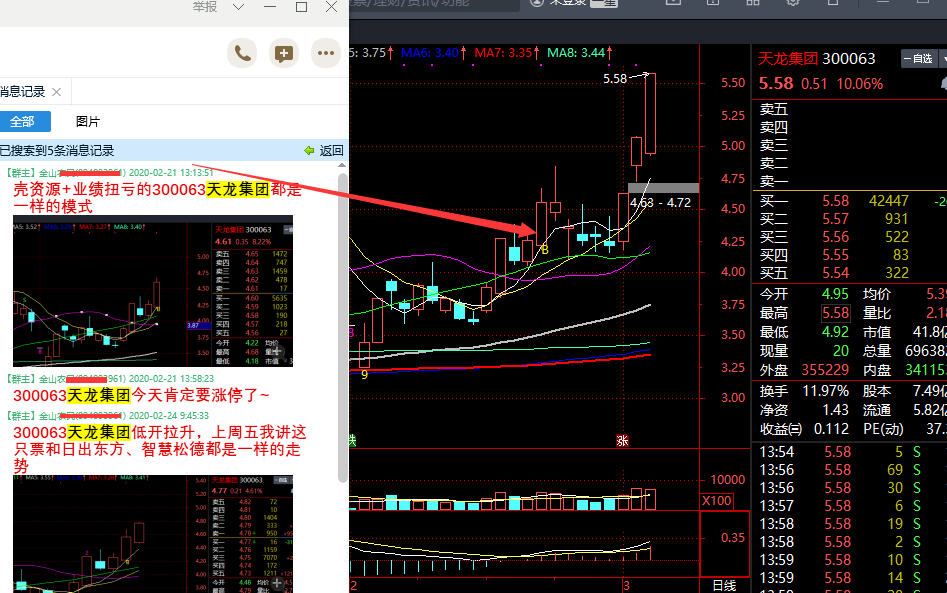This screenshot has height=593, width=947.
Task: Select the 买四 bid price 5.55
Action: (x=835, y=255)
